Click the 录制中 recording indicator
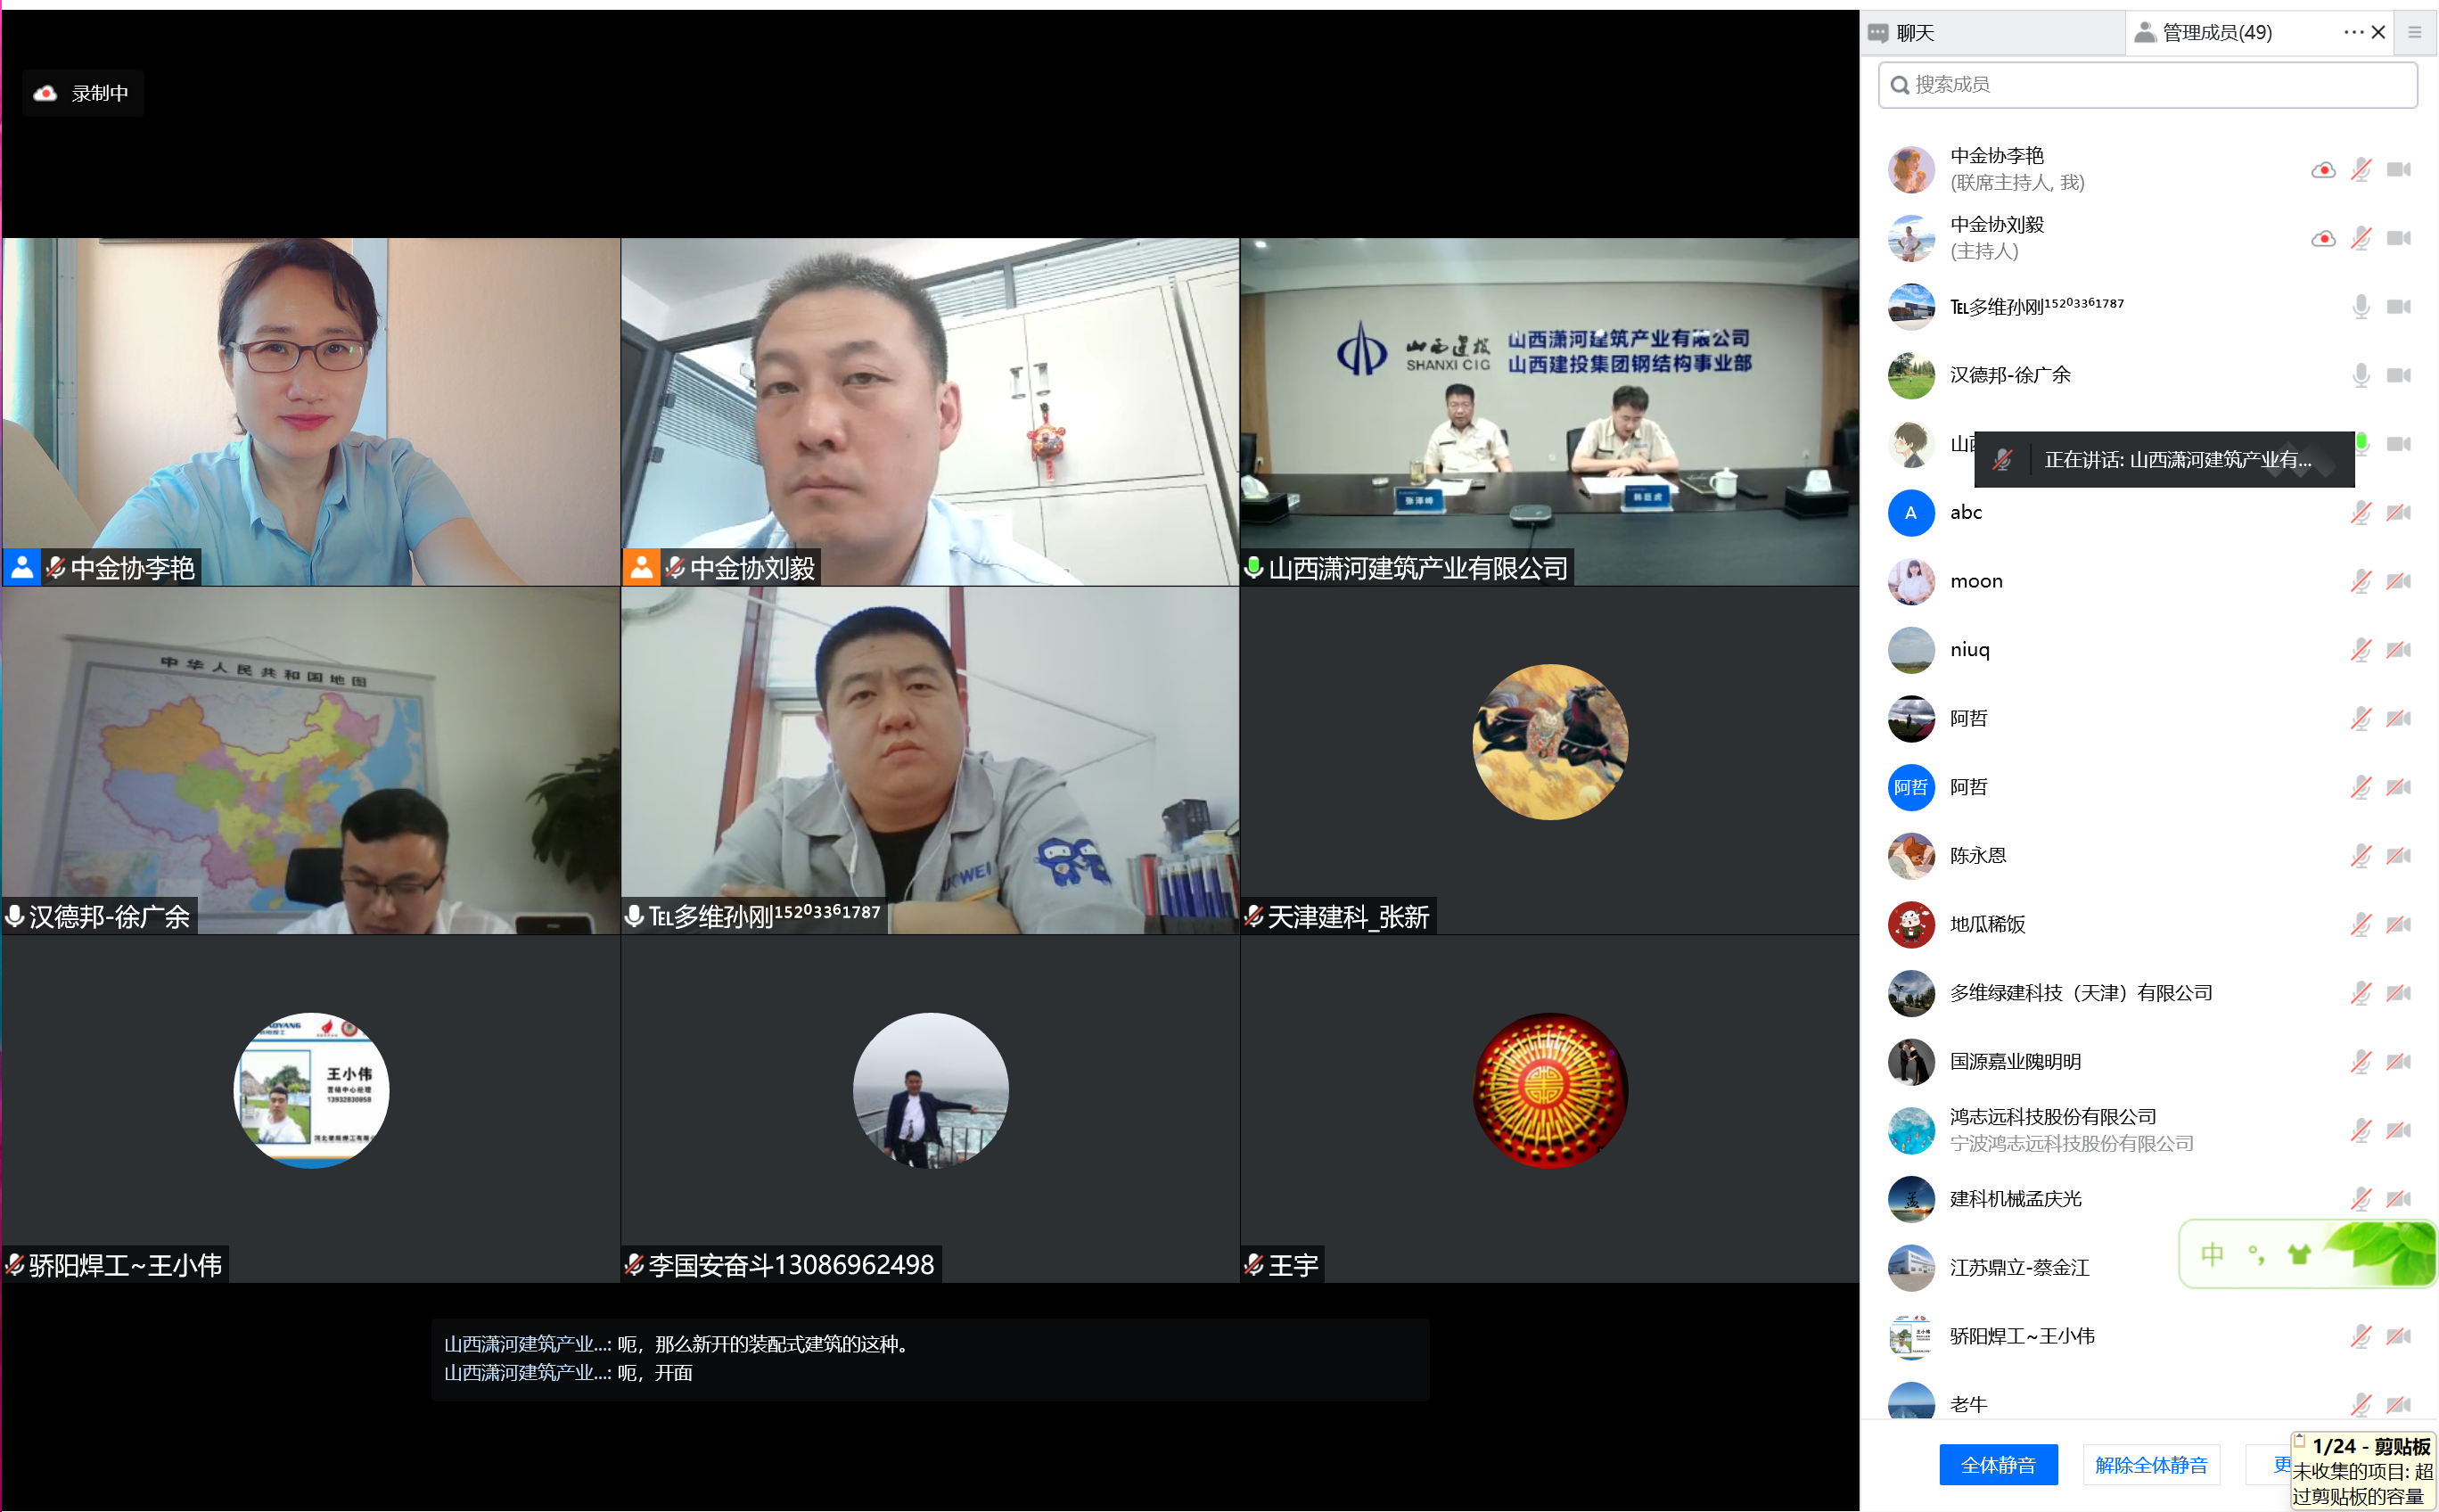Screen dimensions: 2439x1512 coord(83,93)
